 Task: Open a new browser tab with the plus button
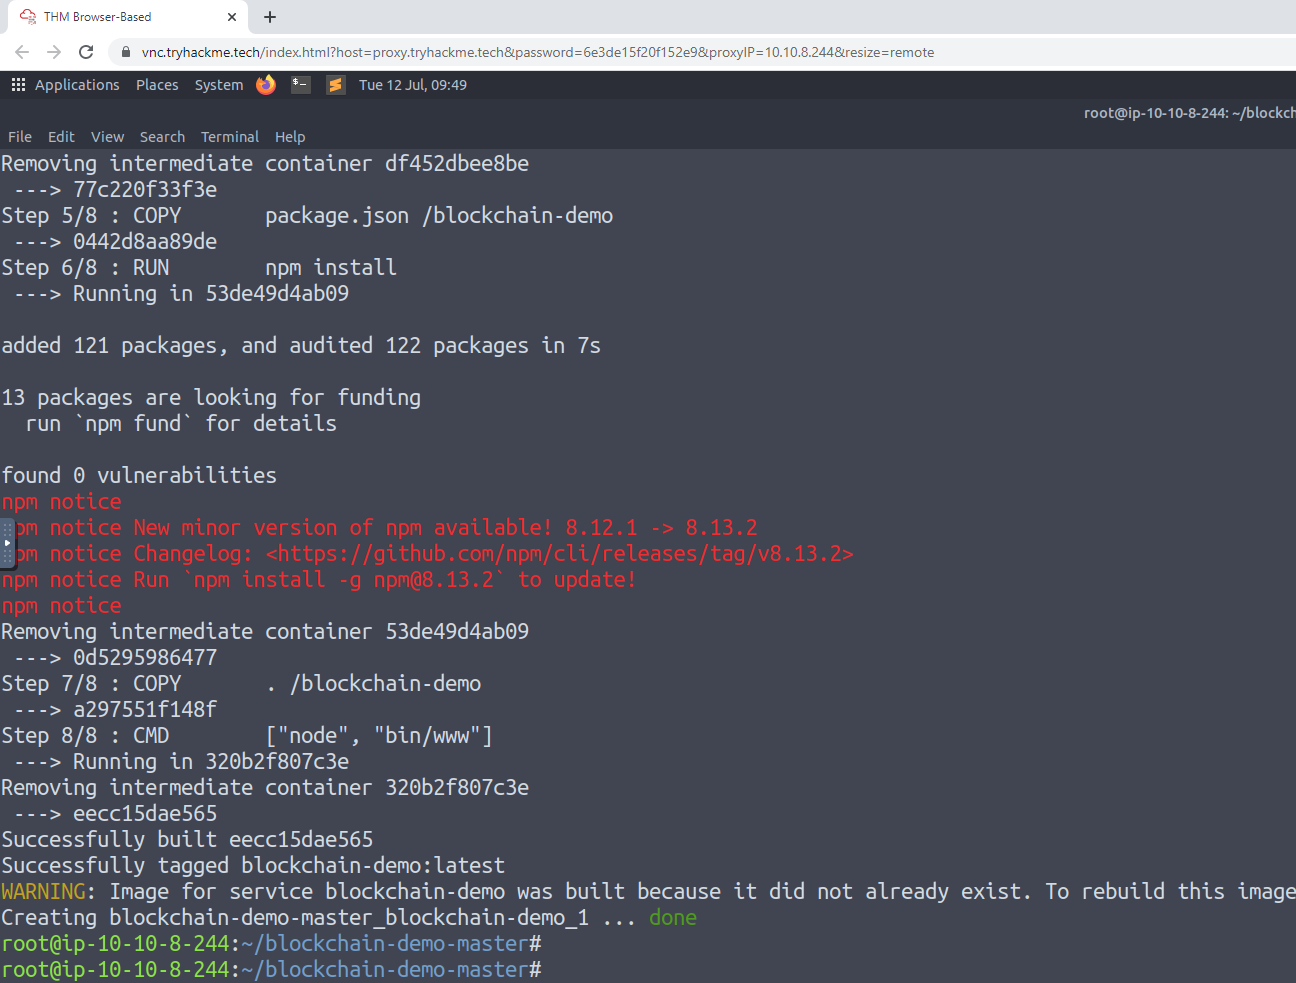click(x=270, y=17)
